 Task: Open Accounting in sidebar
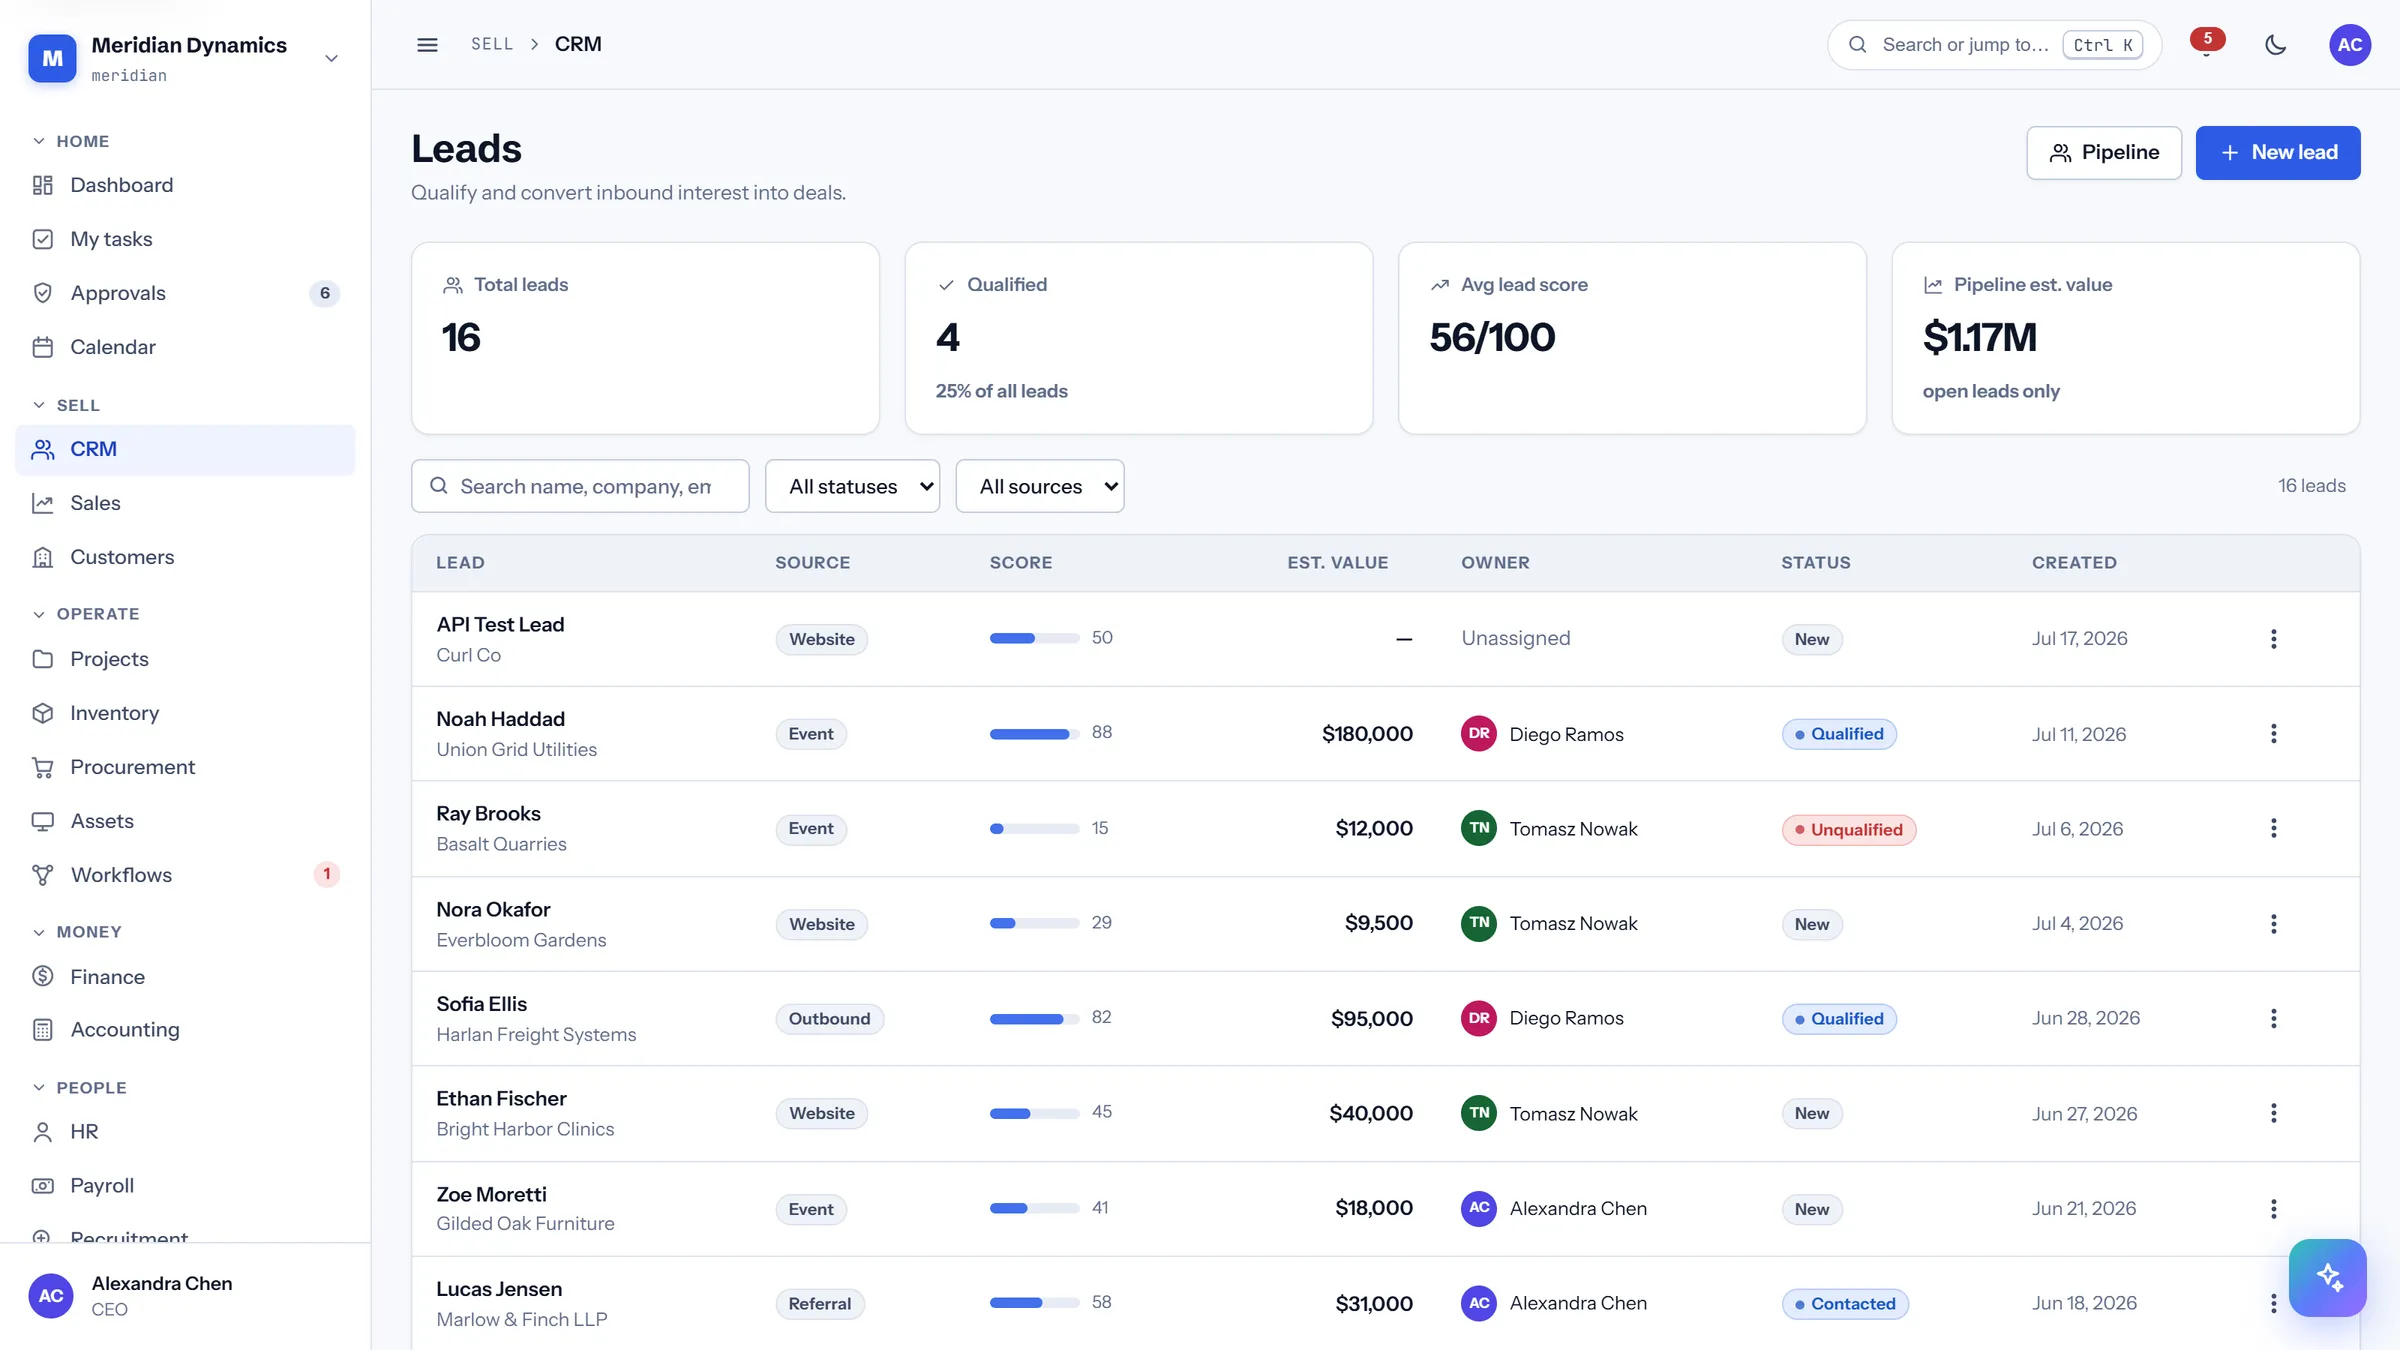(x=185, y=1030)
